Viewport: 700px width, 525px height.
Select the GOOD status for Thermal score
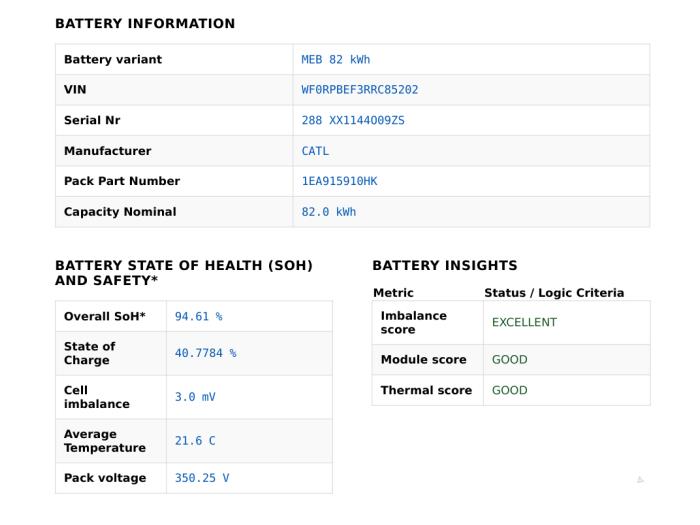pos(510,390)
